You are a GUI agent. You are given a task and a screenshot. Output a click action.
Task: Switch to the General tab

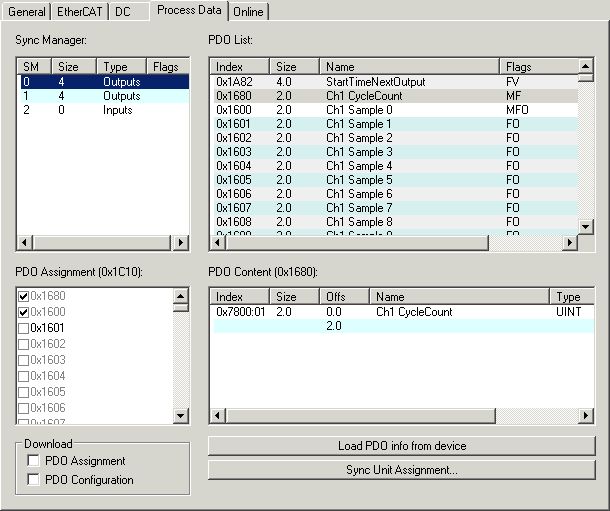point(26,12)
